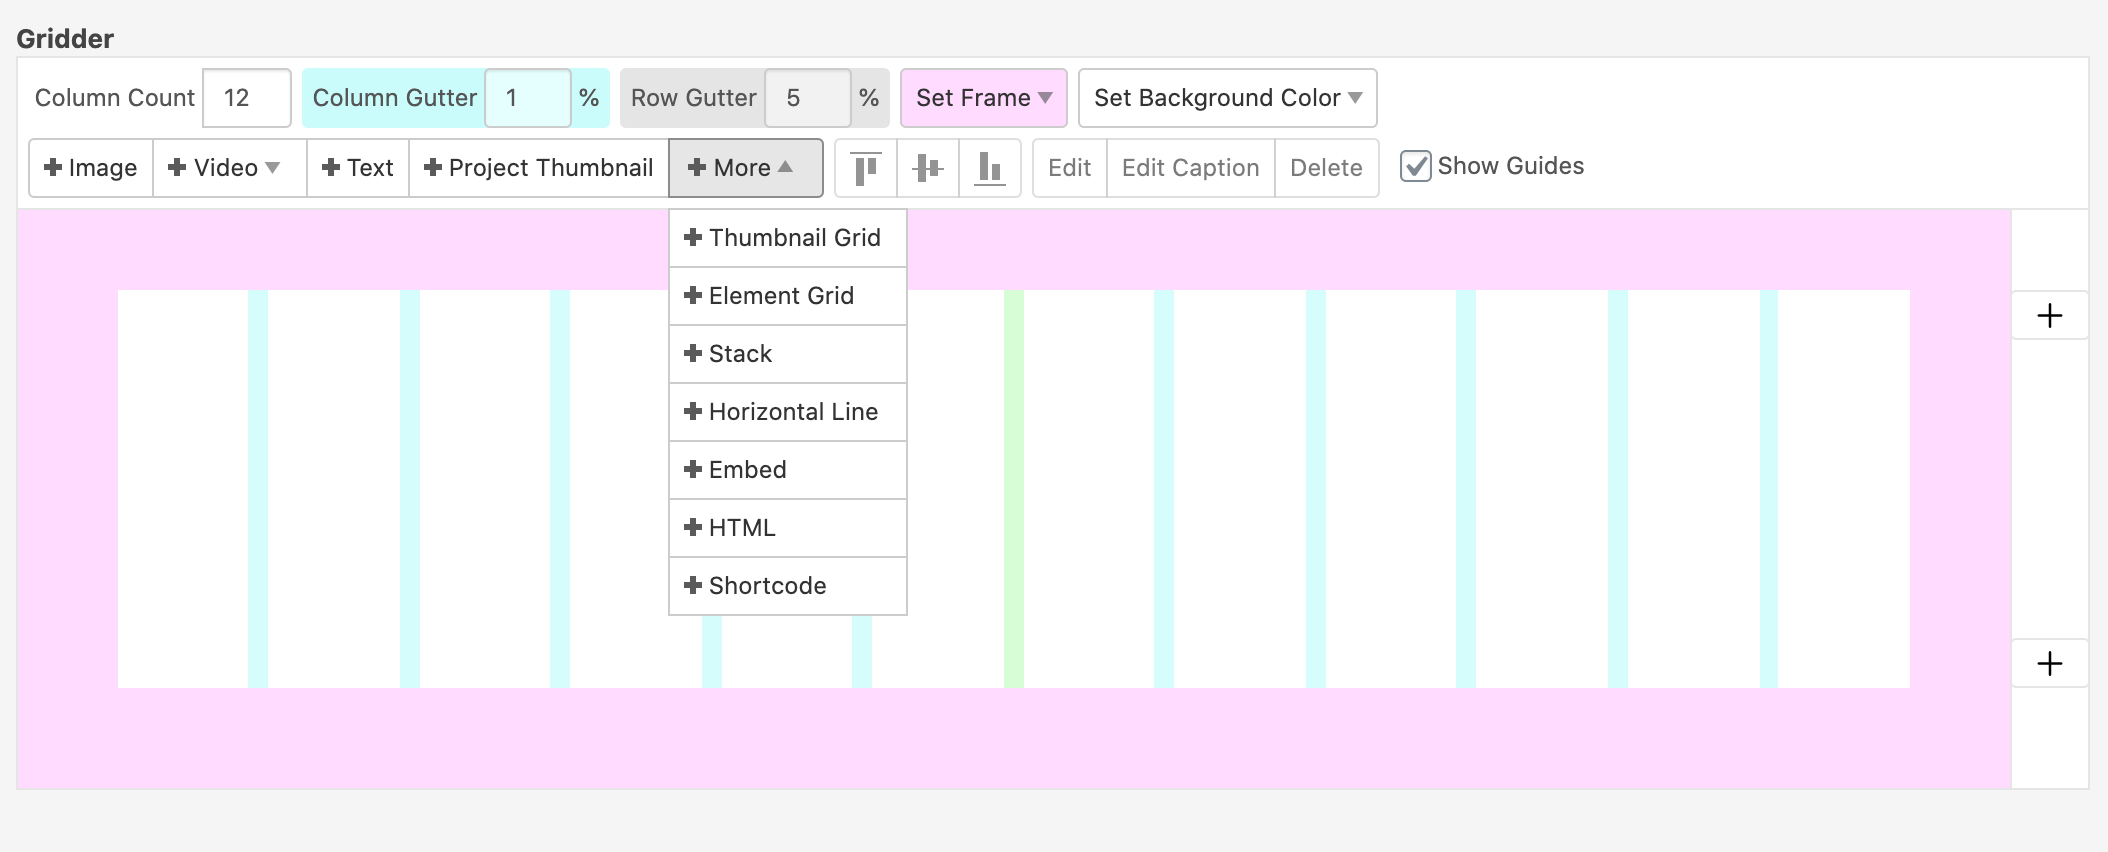2108x852 pixels.
Task: Add a Project Thumbnail element
Action: pyautogui.click(x=539, y=168)
